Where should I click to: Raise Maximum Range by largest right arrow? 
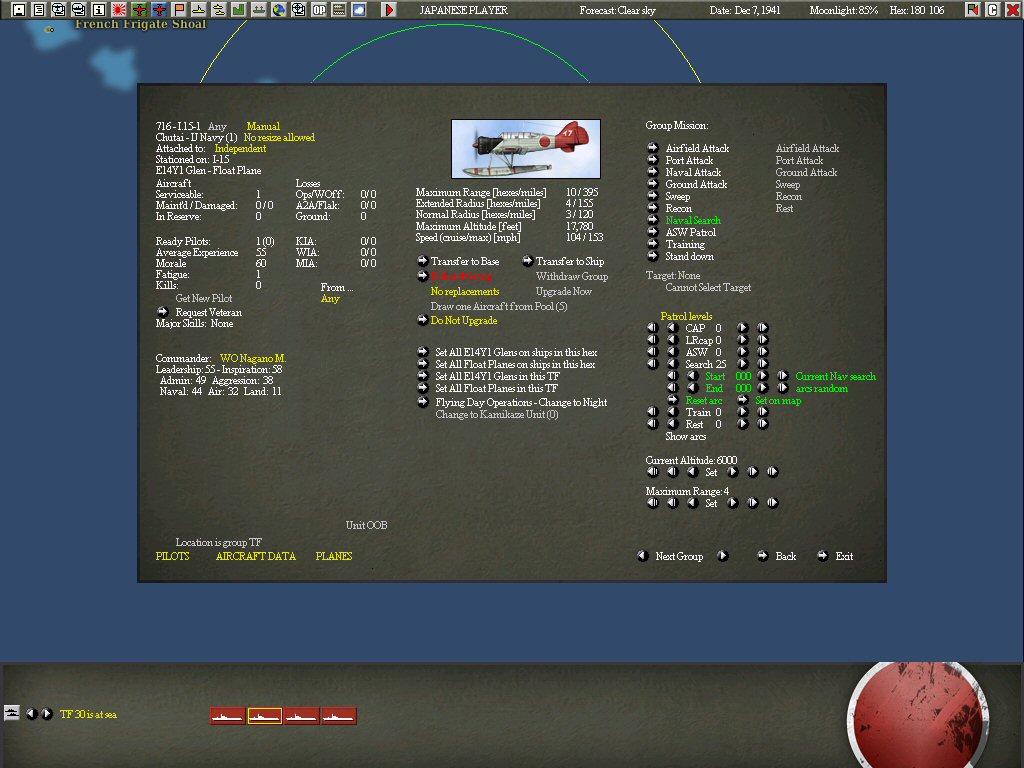point(773,502)
